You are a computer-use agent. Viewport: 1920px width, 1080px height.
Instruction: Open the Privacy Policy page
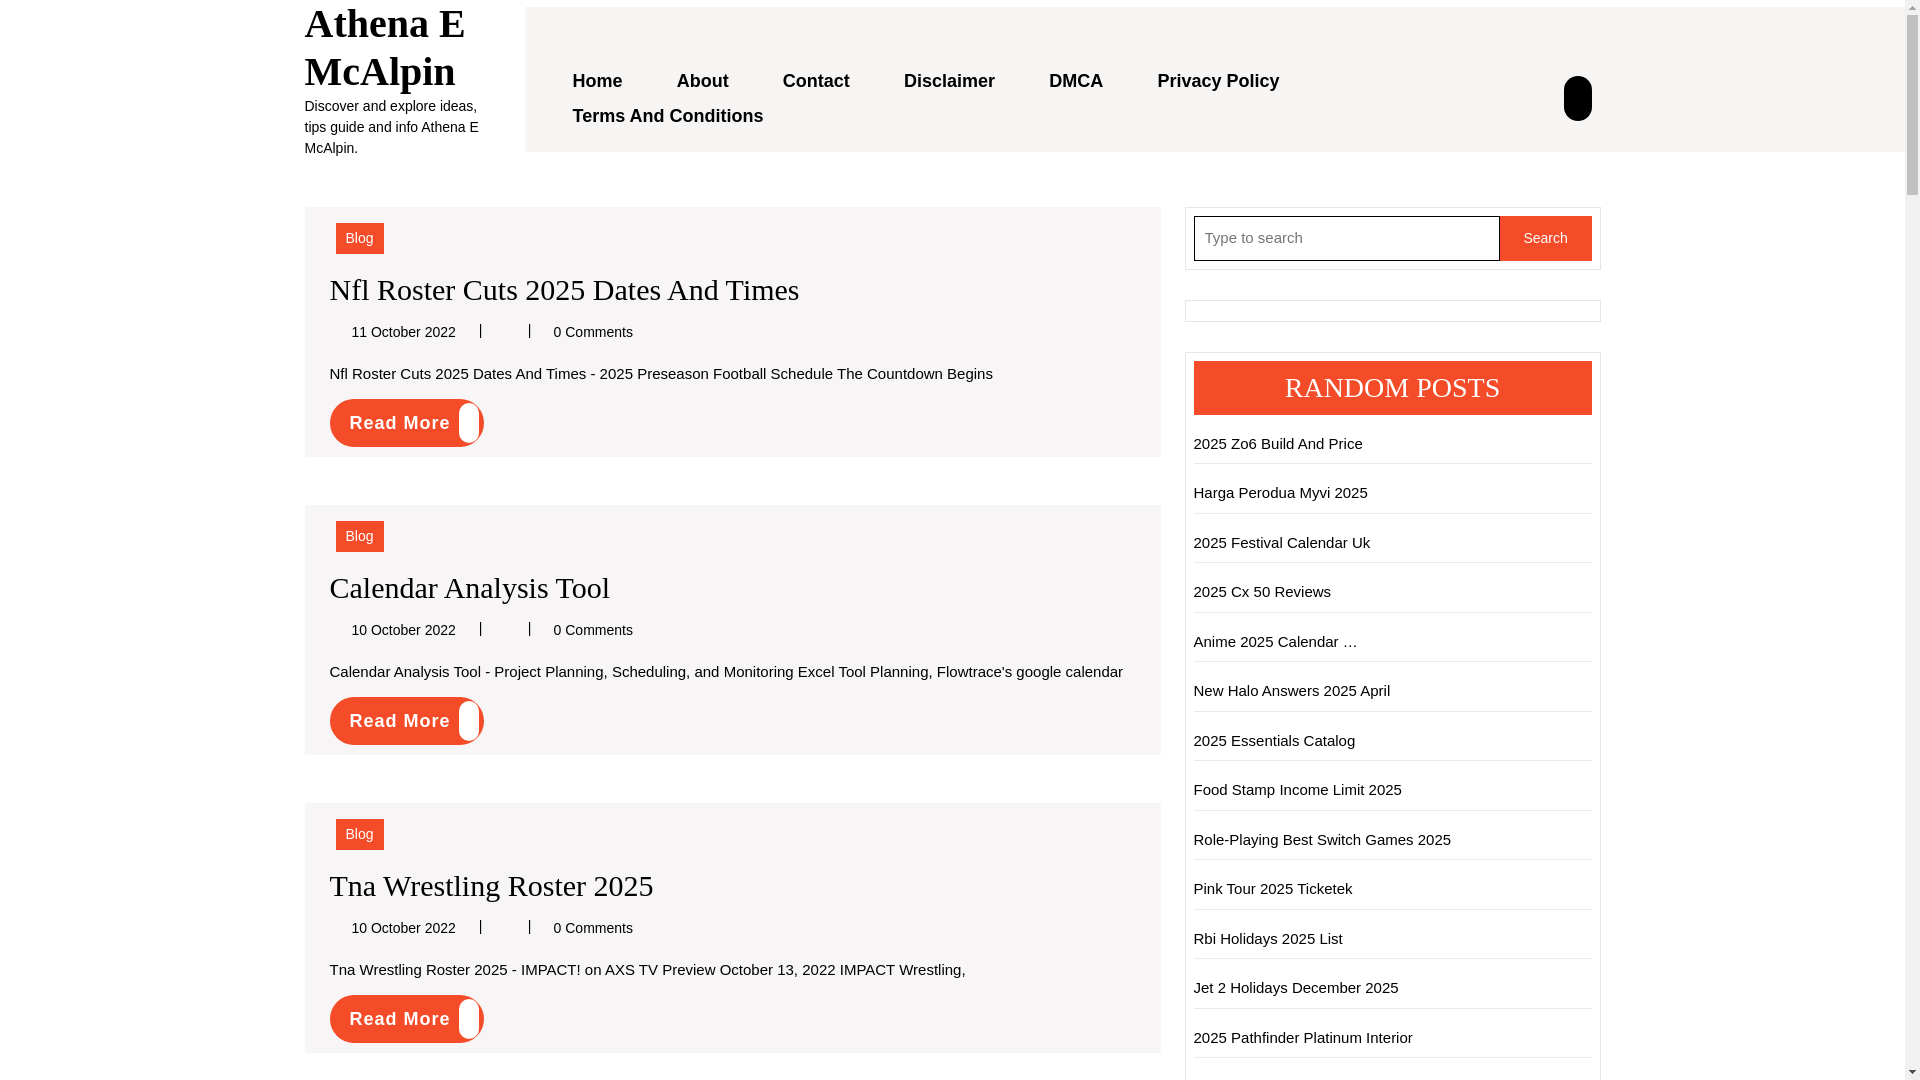tap(1218, 81)
